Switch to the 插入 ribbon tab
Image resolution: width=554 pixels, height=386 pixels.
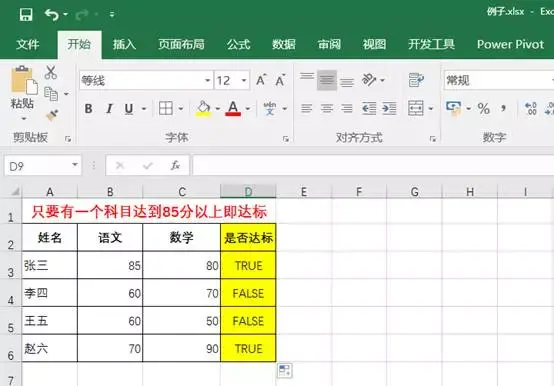pos(124,44)
